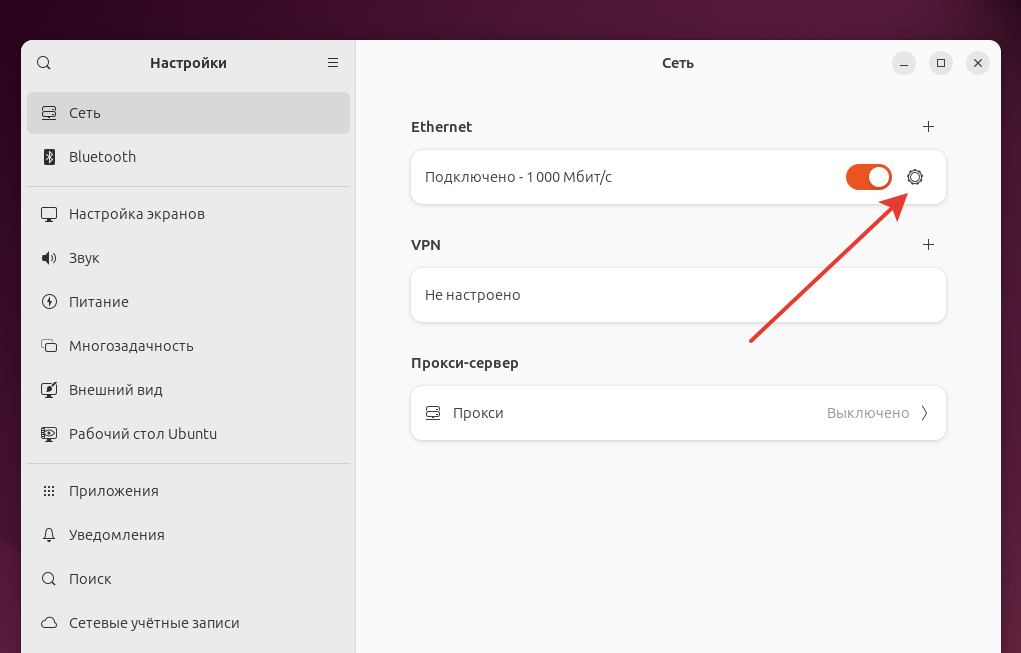1021x653 pixels.
Task: Open the hamburger menu beside Настройки
Action: coord(333,63)
